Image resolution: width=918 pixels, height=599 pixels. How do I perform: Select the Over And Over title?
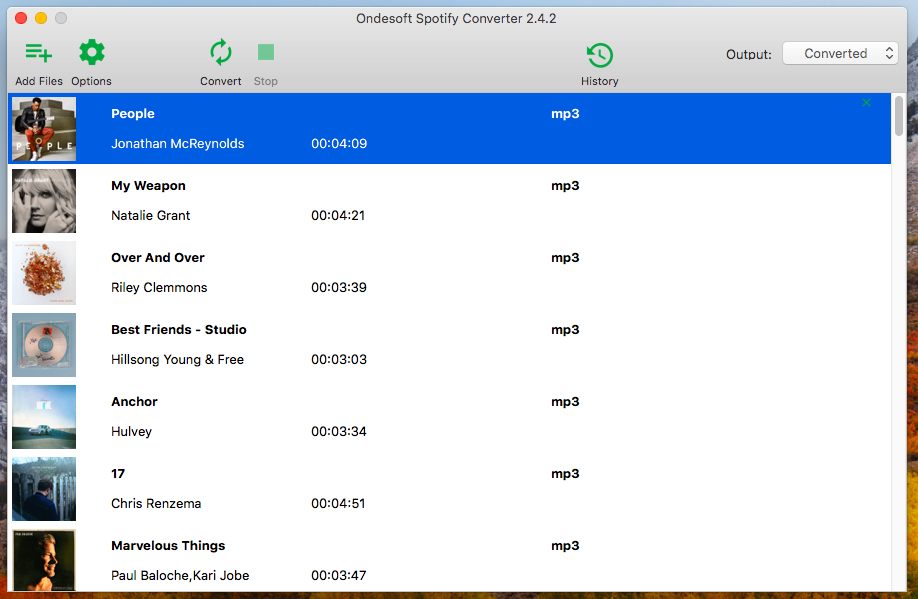pos(157,258)
